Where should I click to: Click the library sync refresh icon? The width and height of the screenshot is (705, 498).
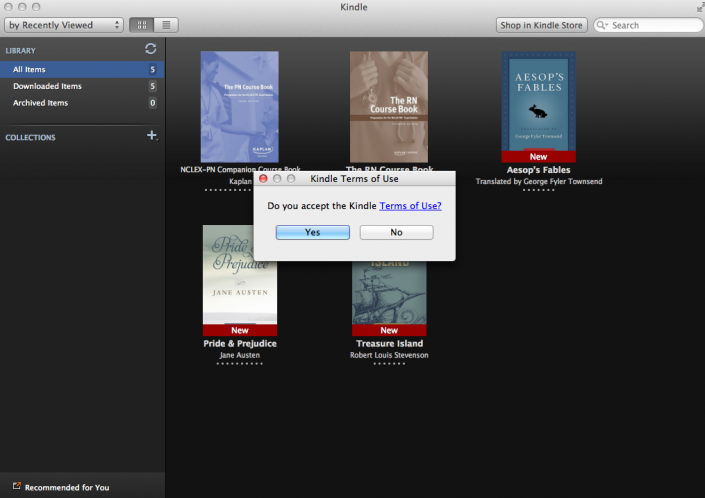pos(150,48)
